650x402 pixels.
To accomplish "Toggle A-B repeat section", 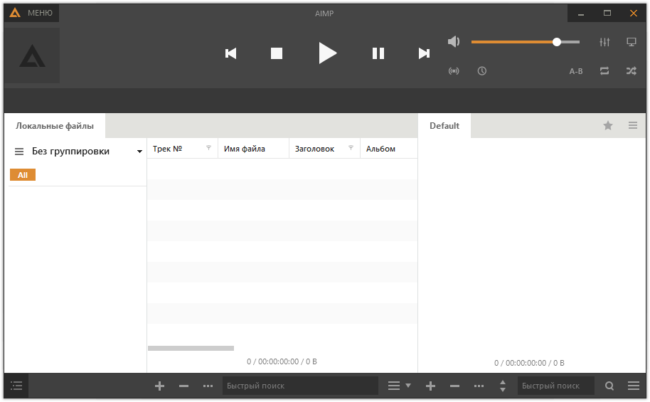I will (576, 71).
